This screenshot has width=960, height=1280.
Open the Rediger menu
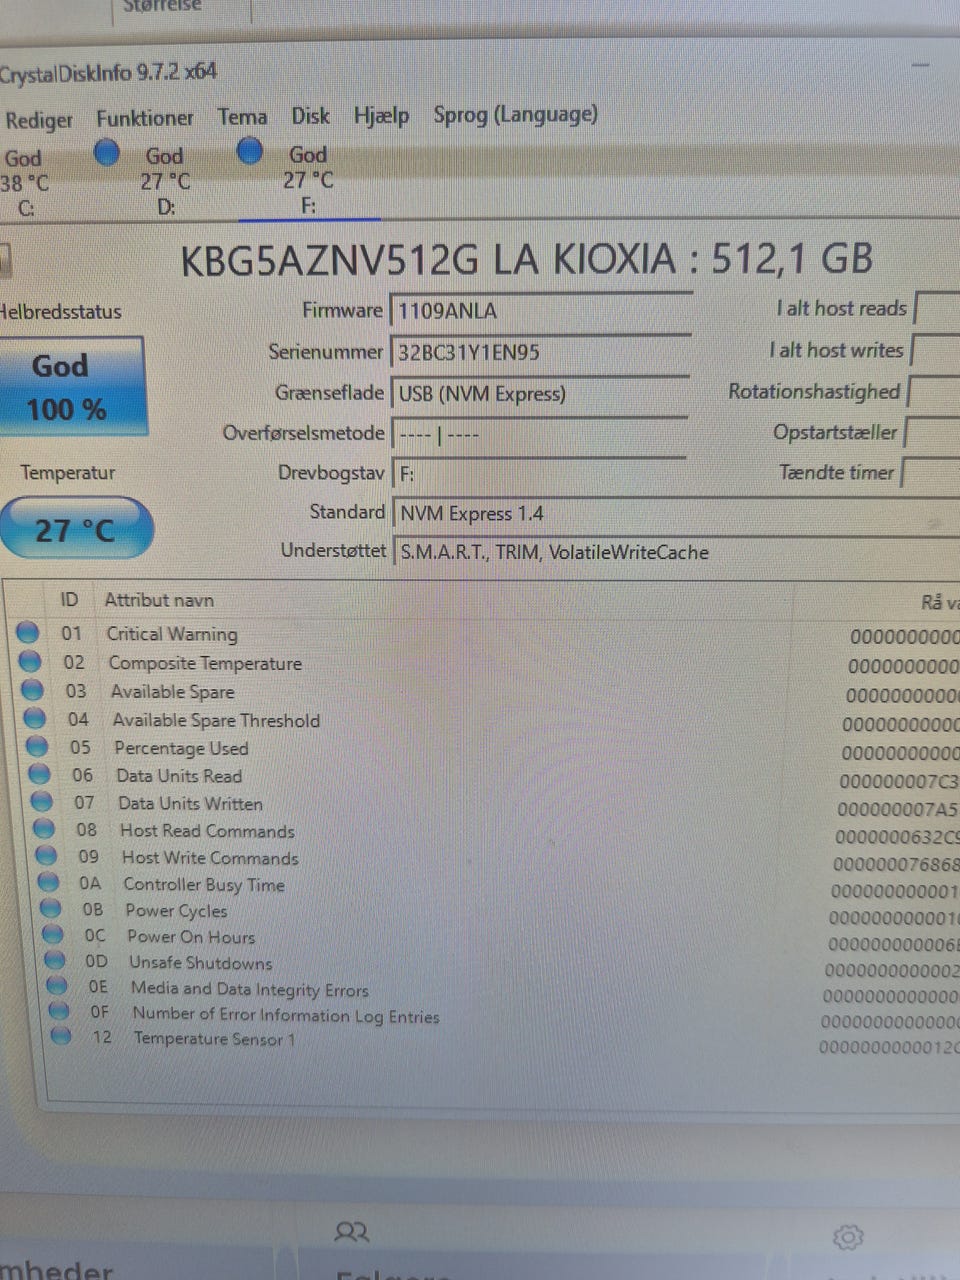tap(38, 120)
